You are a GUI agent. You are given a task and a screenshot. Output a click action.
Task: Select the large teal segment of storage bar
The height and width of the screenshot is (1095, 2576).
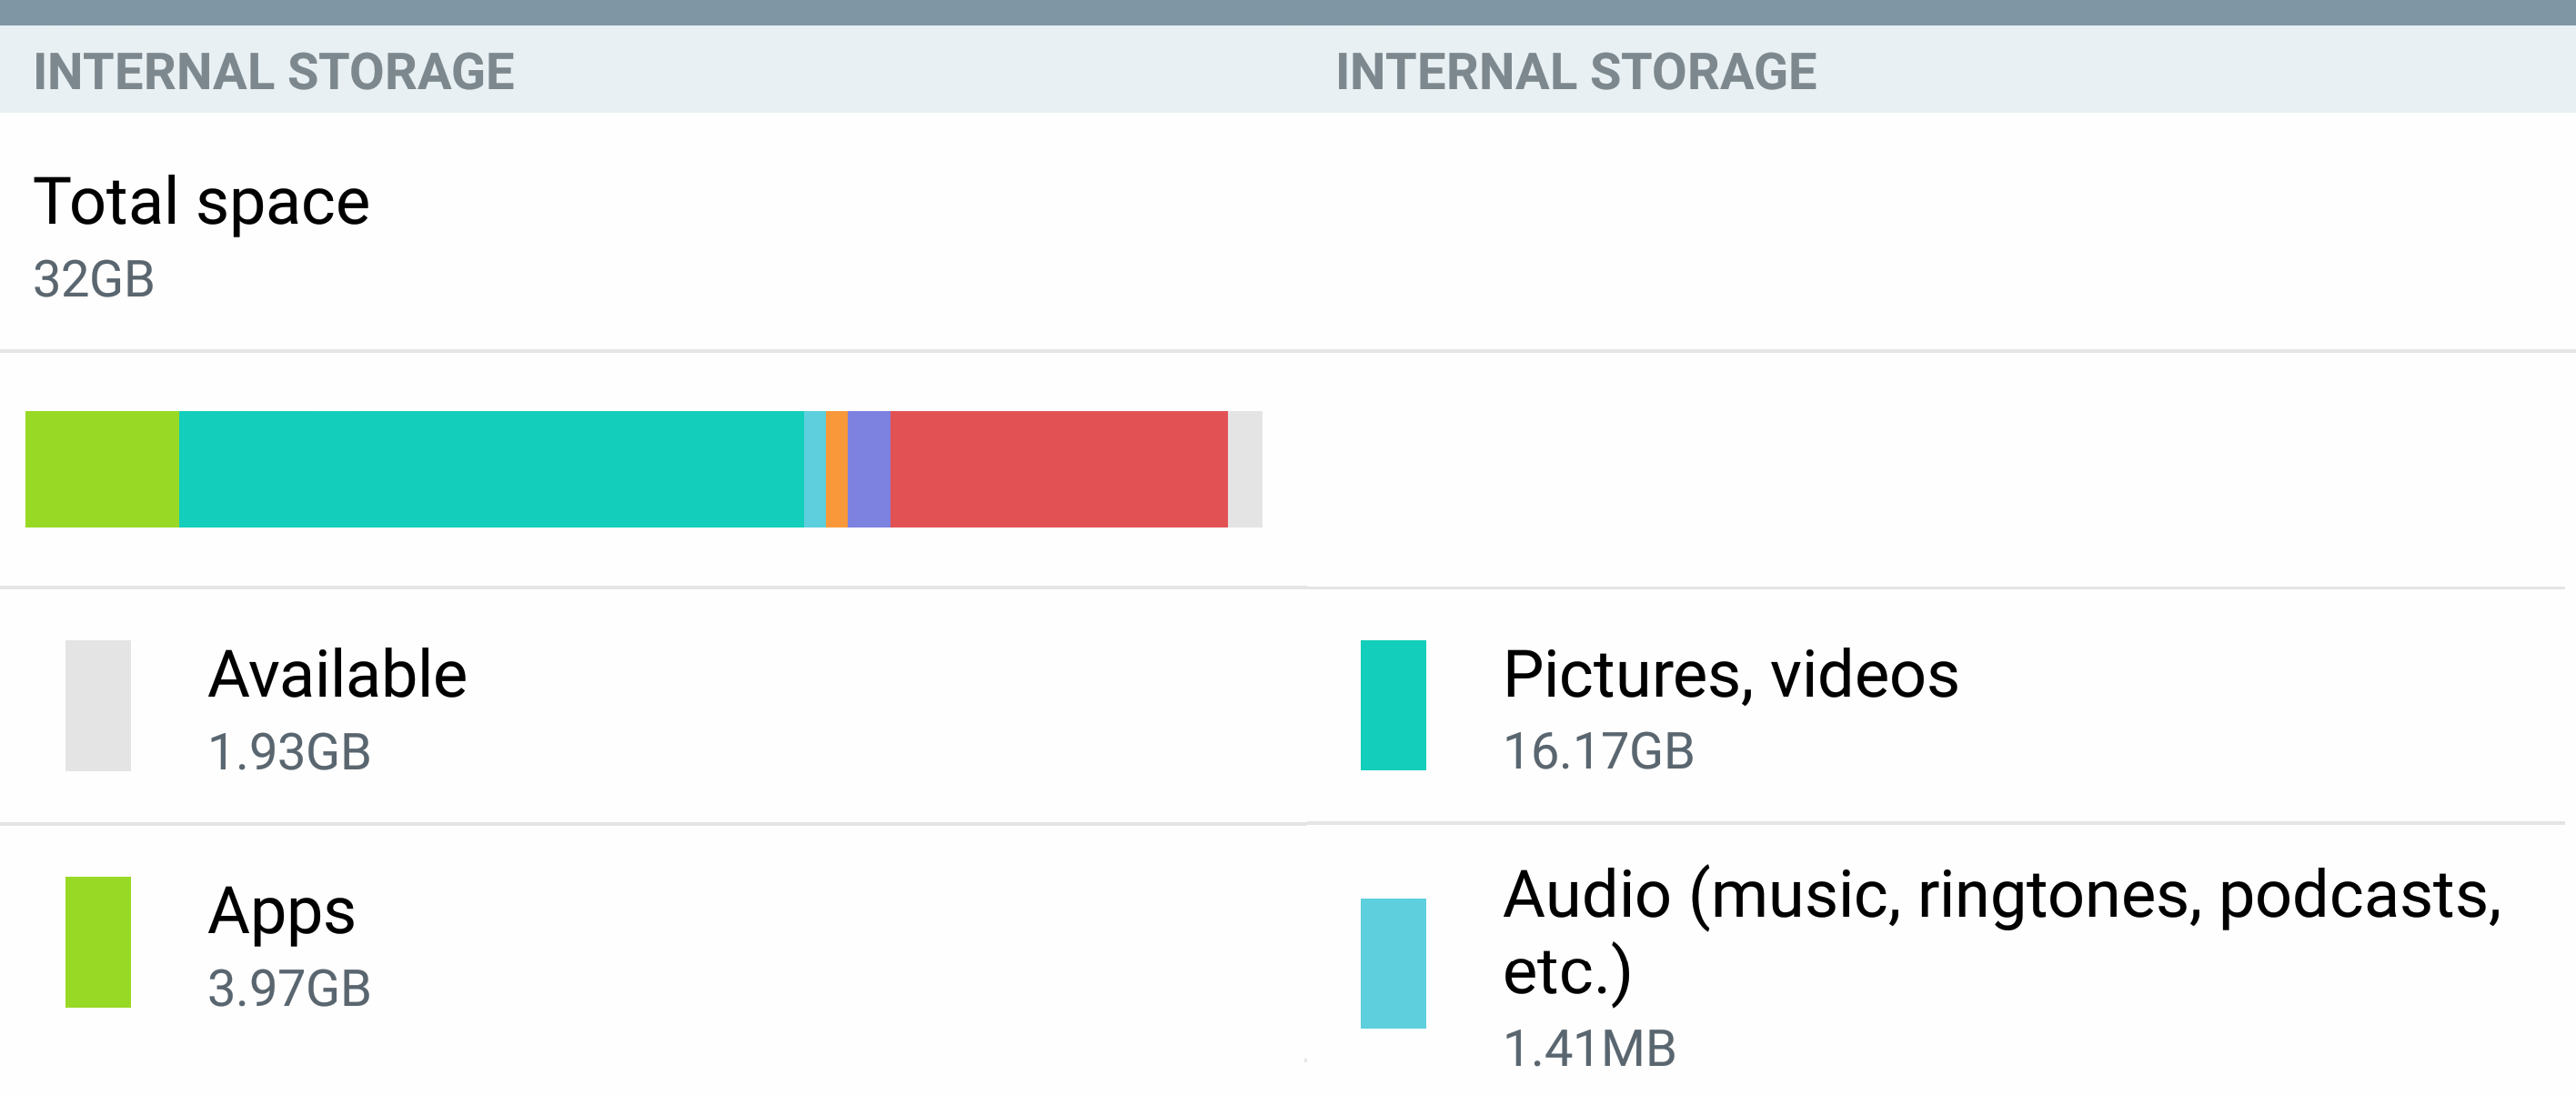point(490,469)
